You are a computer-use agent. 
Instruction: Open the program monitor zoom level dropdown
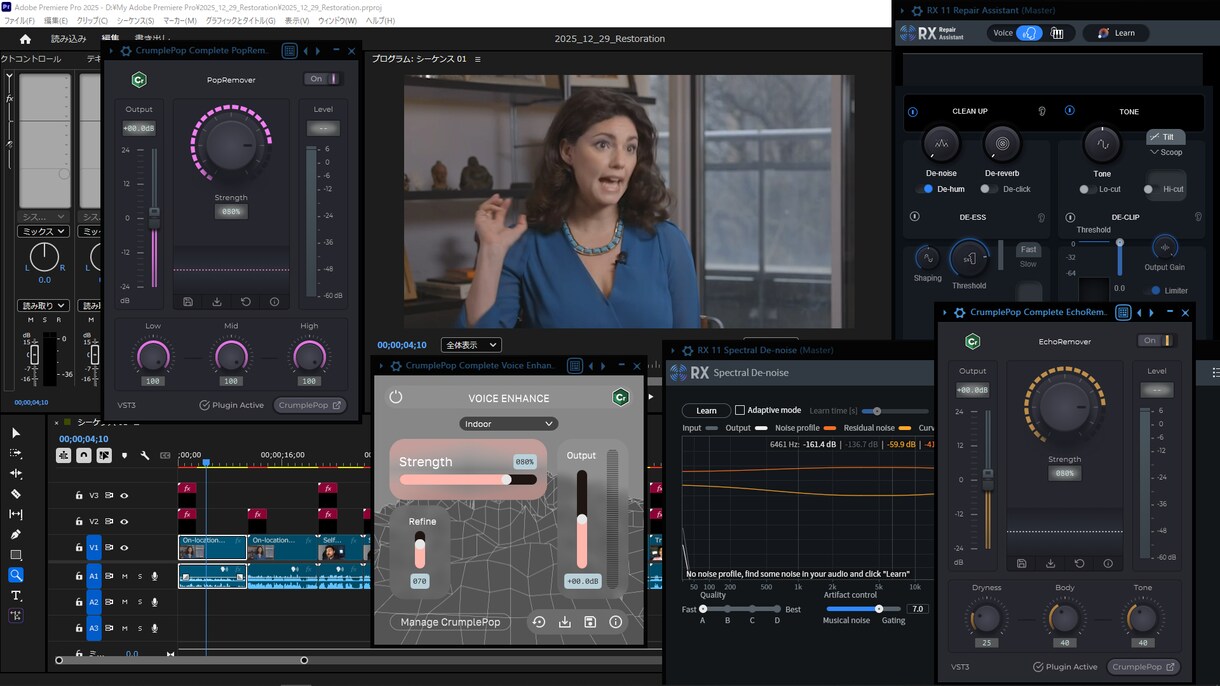coord(472,345)
